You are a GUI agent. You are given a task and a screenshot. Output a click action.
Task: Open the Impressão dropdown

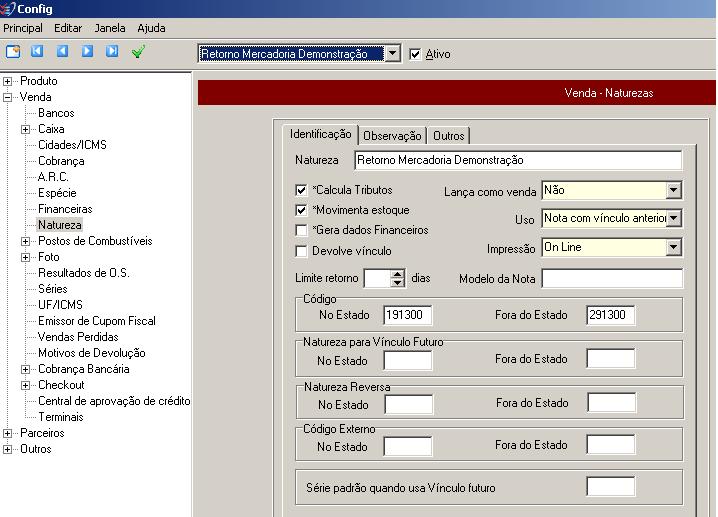(673, 246)
